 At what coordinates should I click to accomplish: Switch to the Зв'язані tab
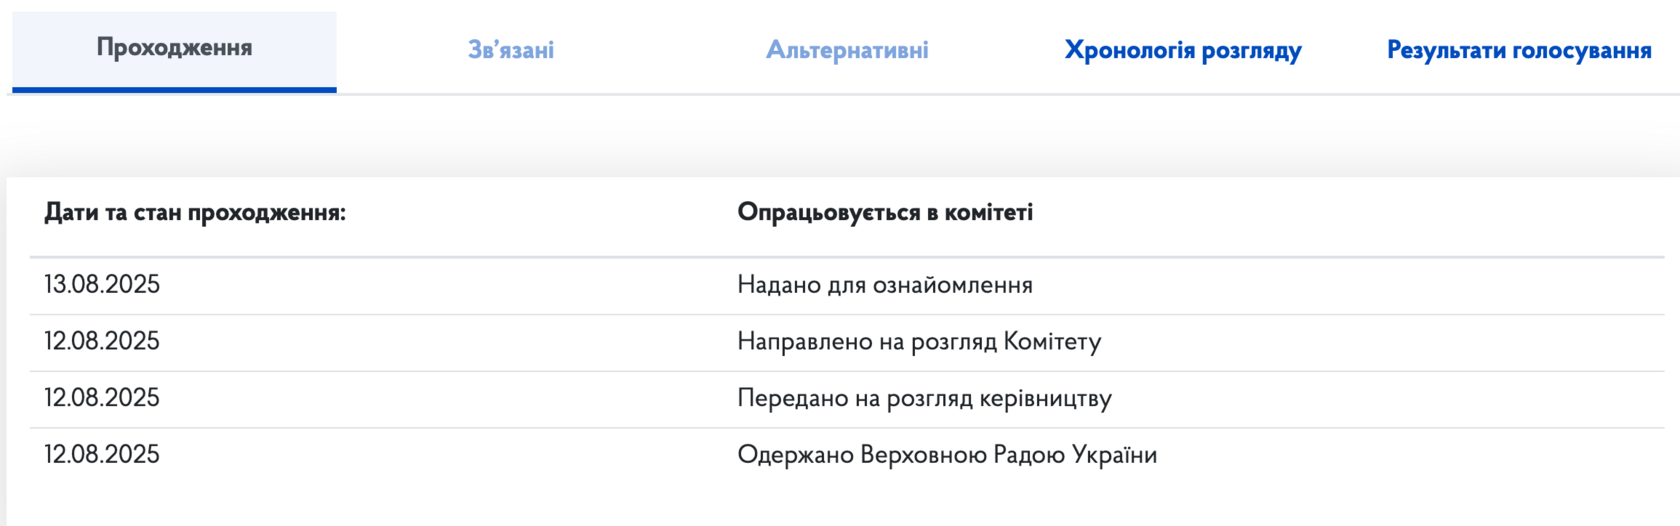pos(511,50)
